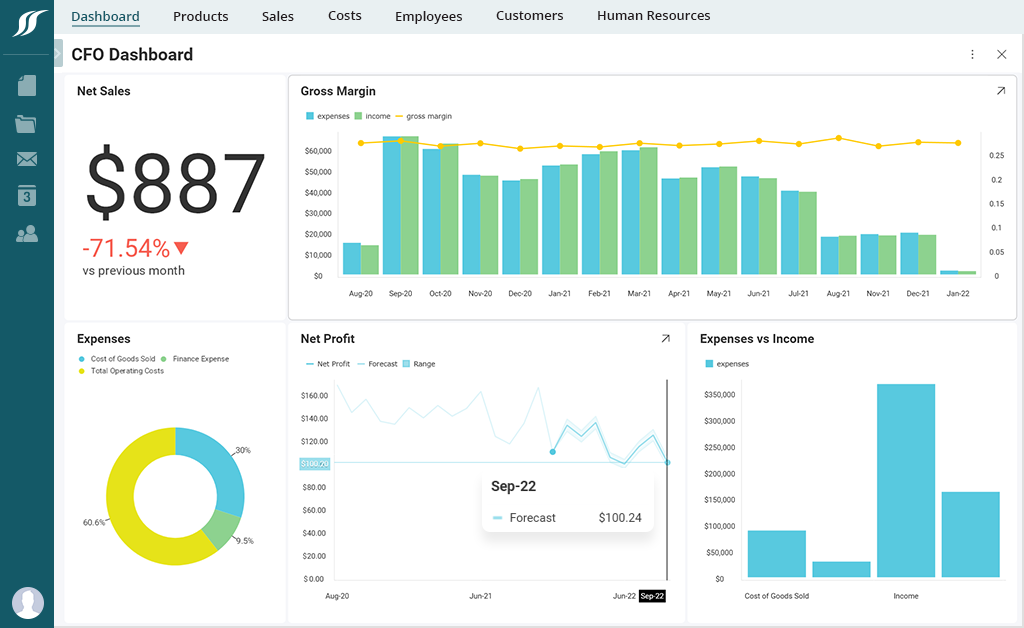1024x628 pixels.
Task: Open mail using the envelope icon
Action: click(26, 159)
